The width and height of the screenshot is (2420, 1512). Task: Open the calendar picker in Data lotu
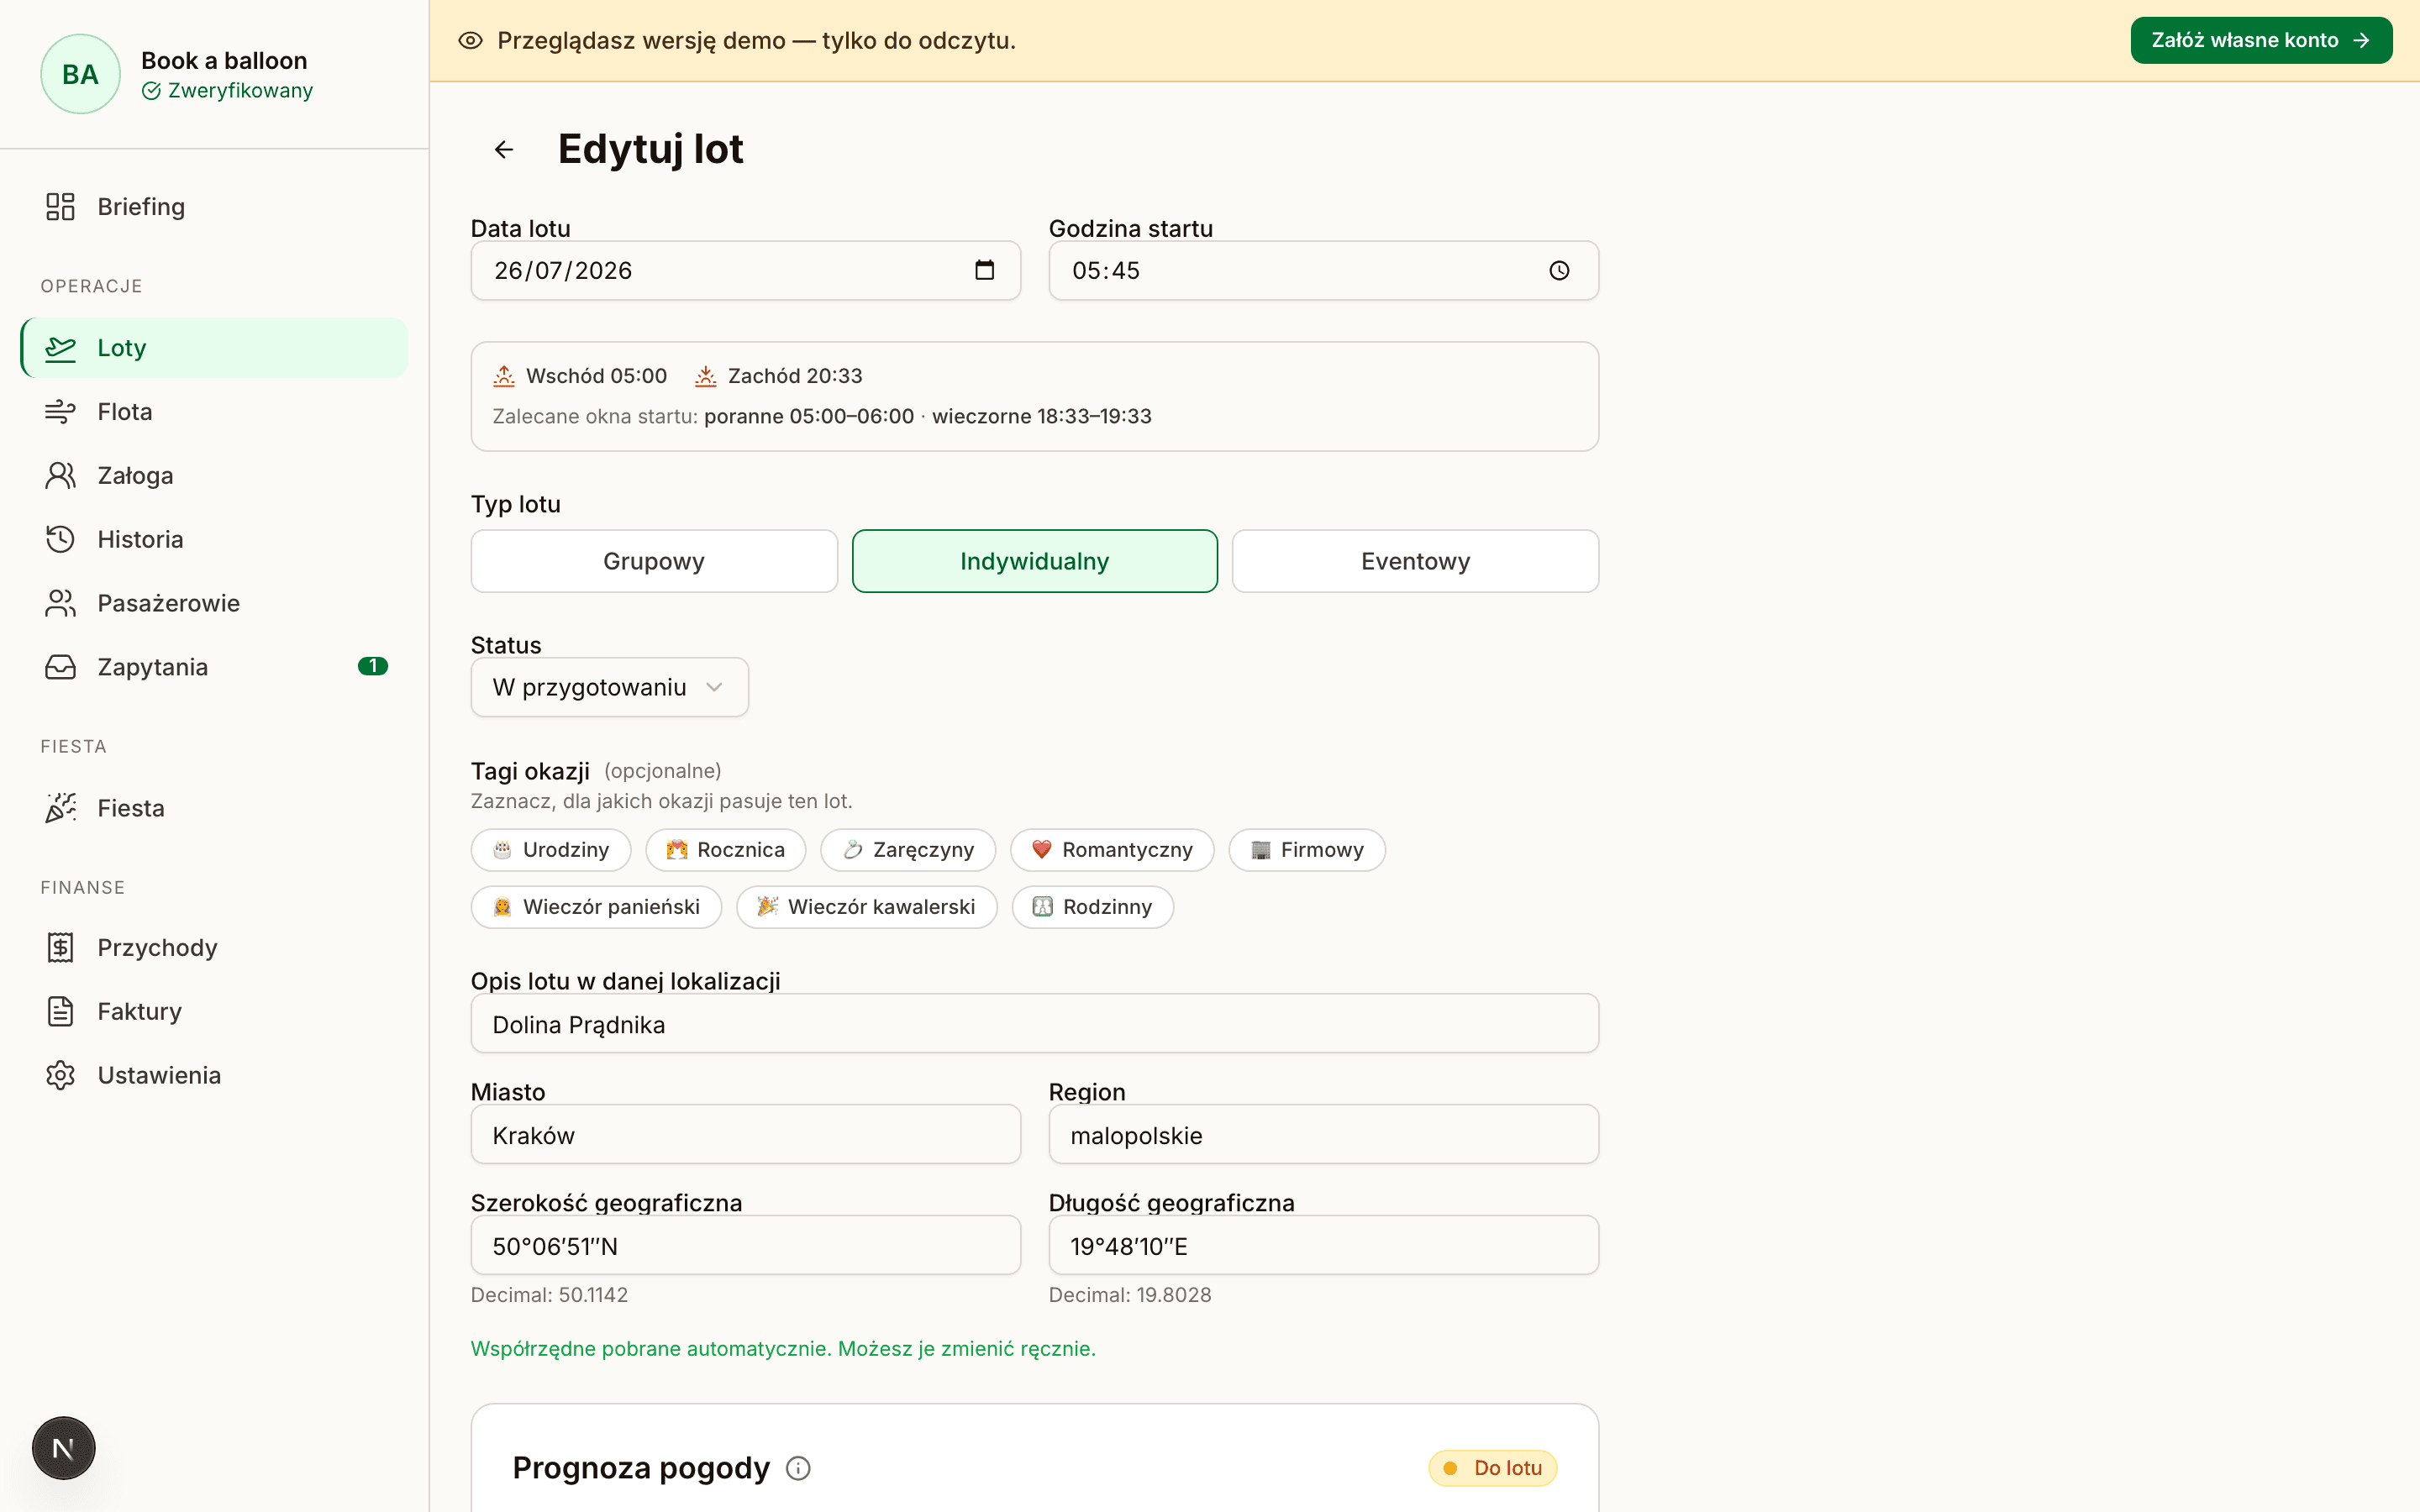984,270
